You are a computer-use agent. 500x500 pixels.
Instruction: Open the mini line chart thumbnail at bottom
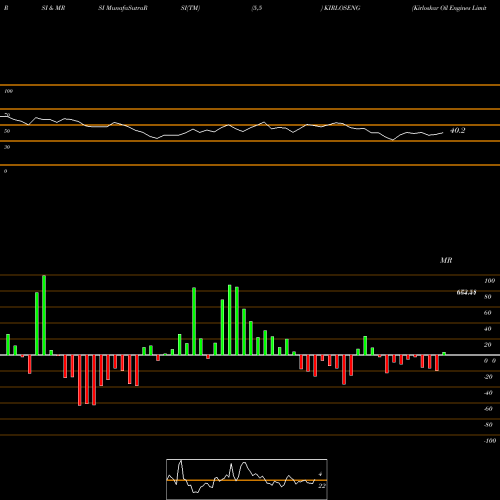click(x=247, y=479)
